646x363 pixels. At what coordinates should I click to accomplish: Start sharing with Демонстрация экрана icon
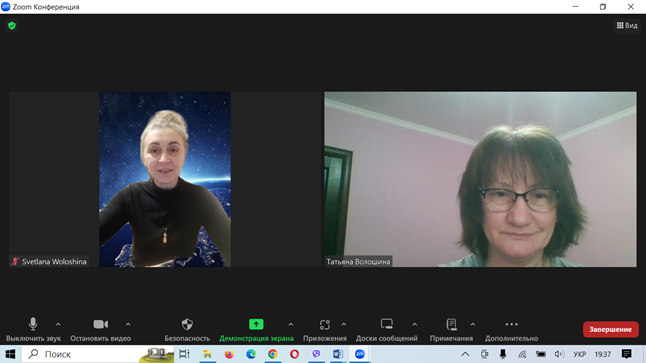(256, 324)
